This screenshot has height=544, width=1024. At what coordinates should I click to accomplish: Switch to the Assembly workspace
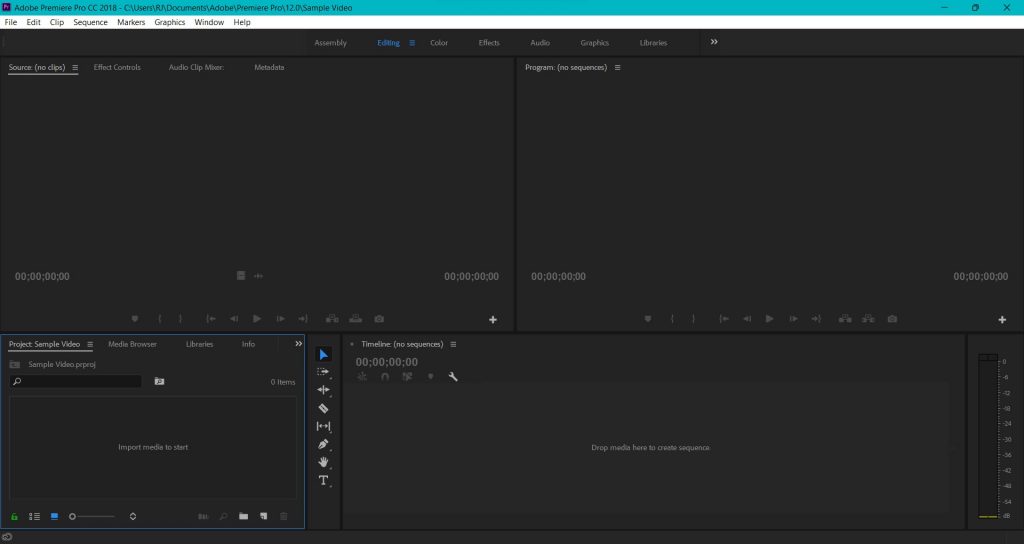pos(330,43)
